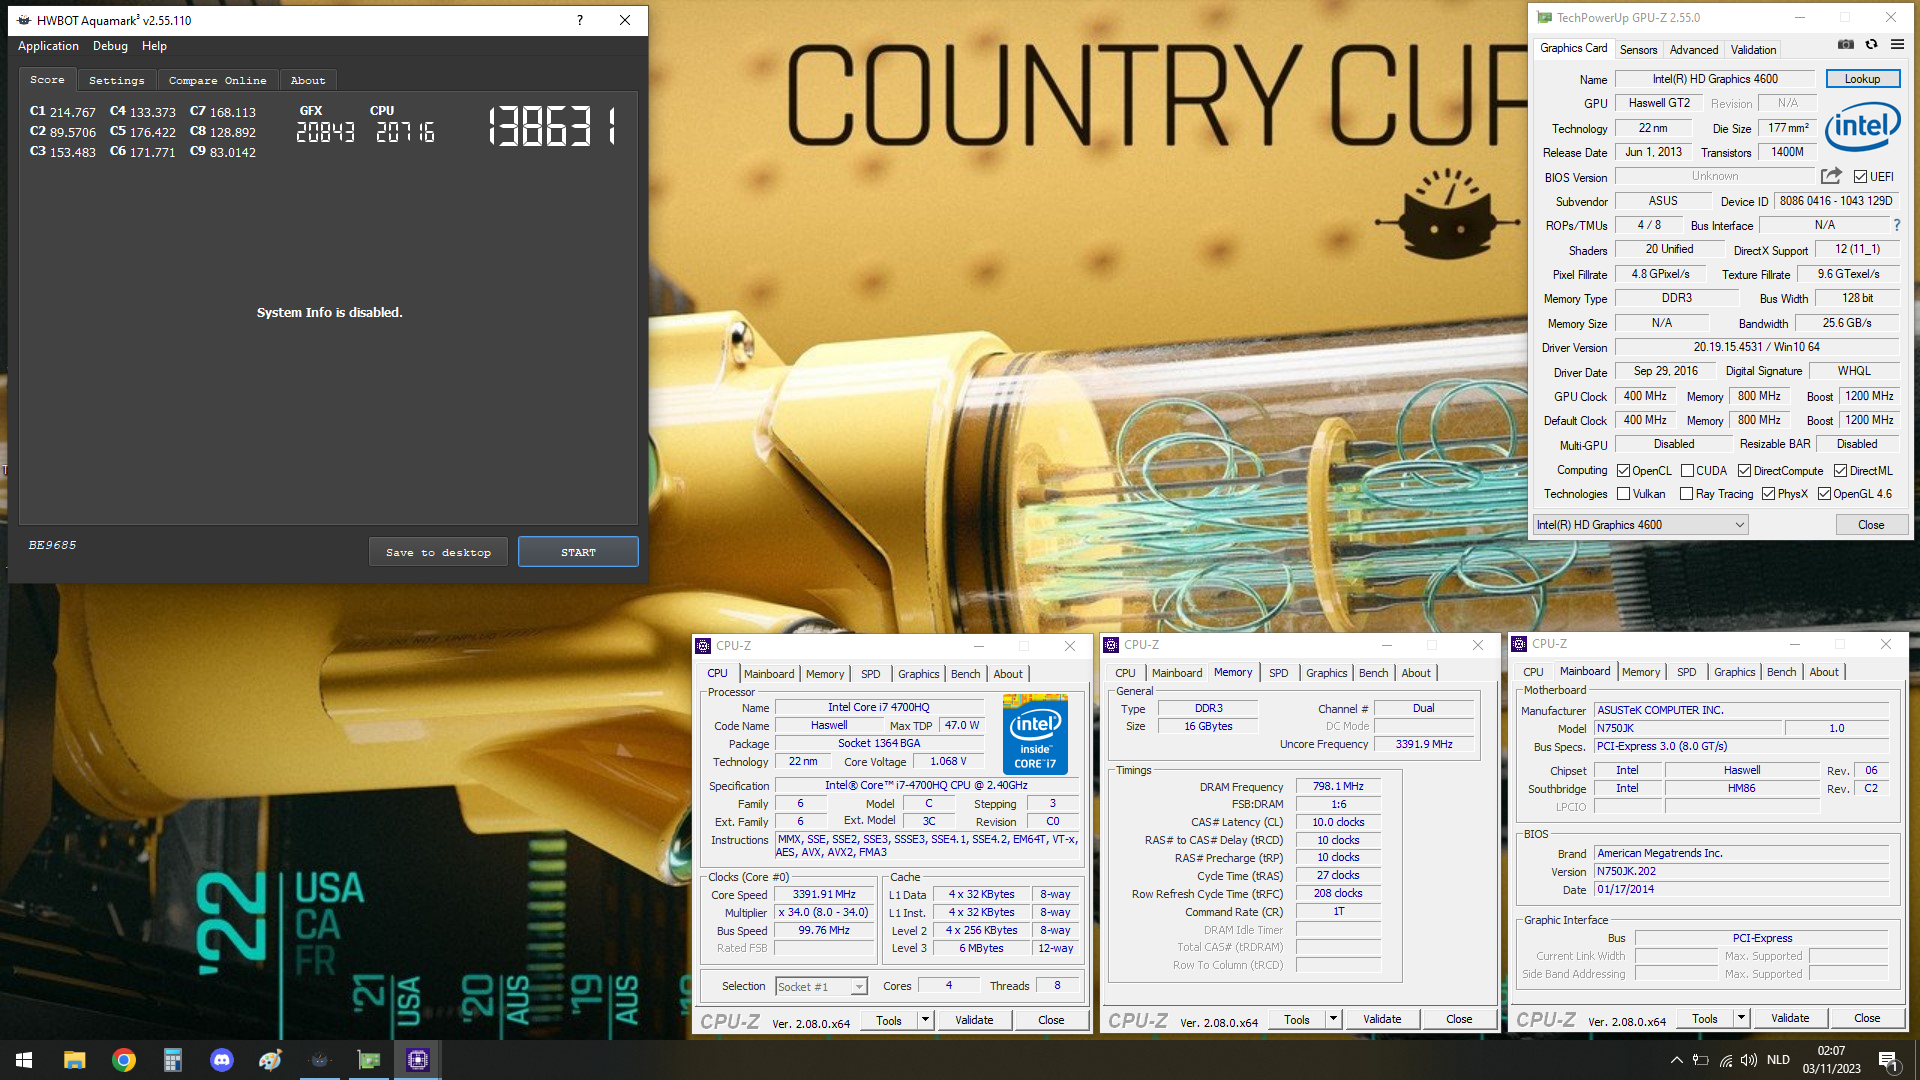Toggle the UEFI checkbox in GPU-Z

point(1860,177)
